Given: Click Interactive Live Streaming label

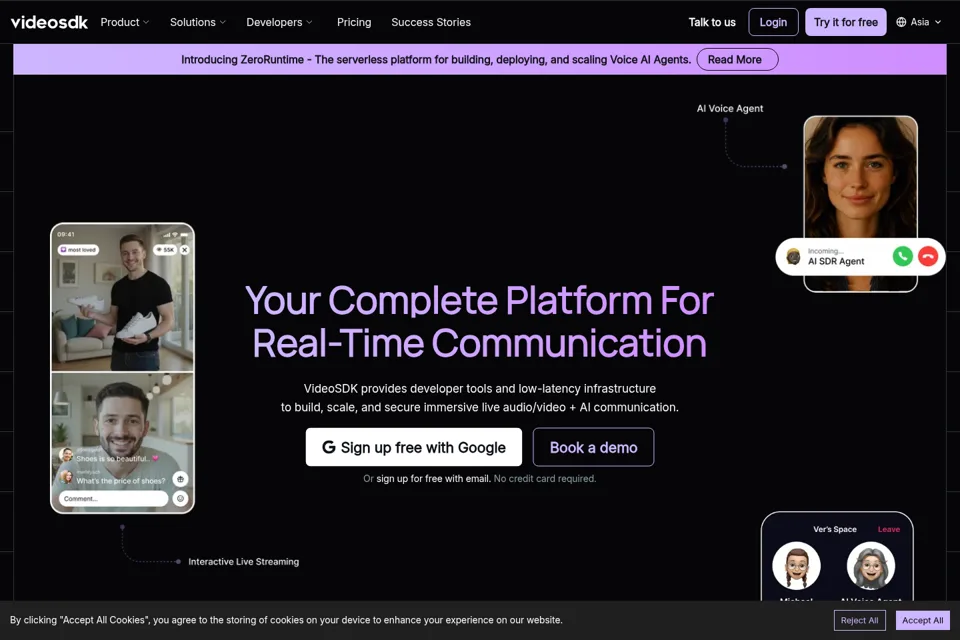Looking at the screenshot, I should (x=244, y=562).
